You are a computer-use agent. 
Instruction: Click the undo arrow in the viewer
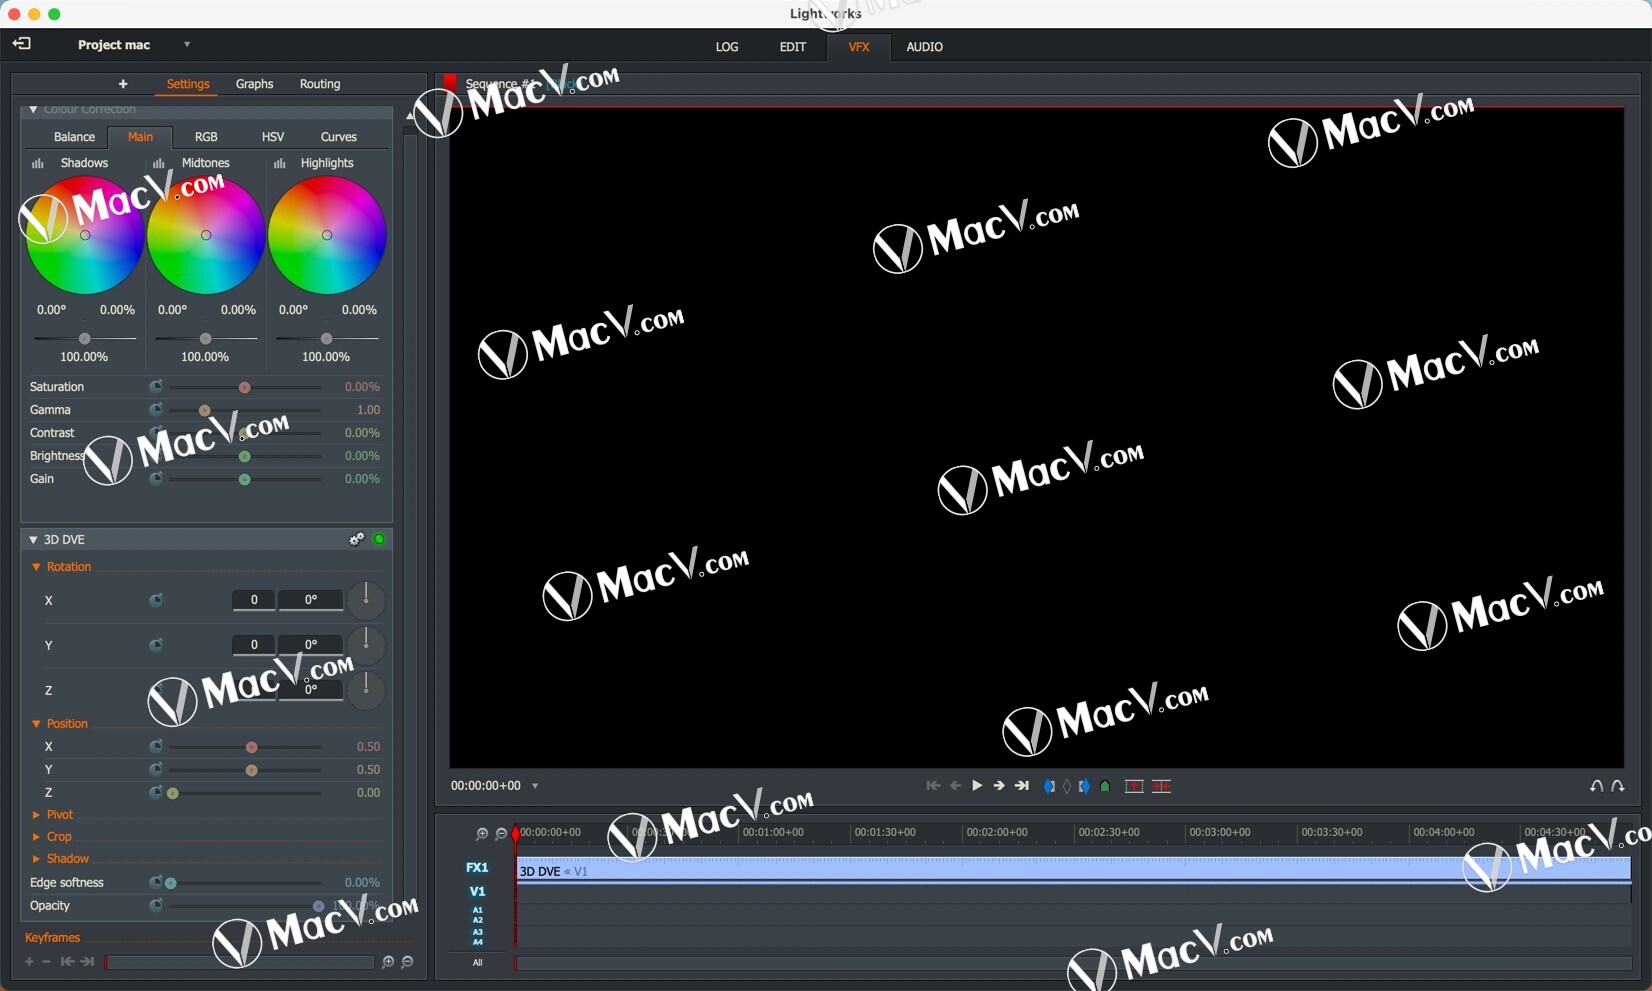(x=1596, y=787)
